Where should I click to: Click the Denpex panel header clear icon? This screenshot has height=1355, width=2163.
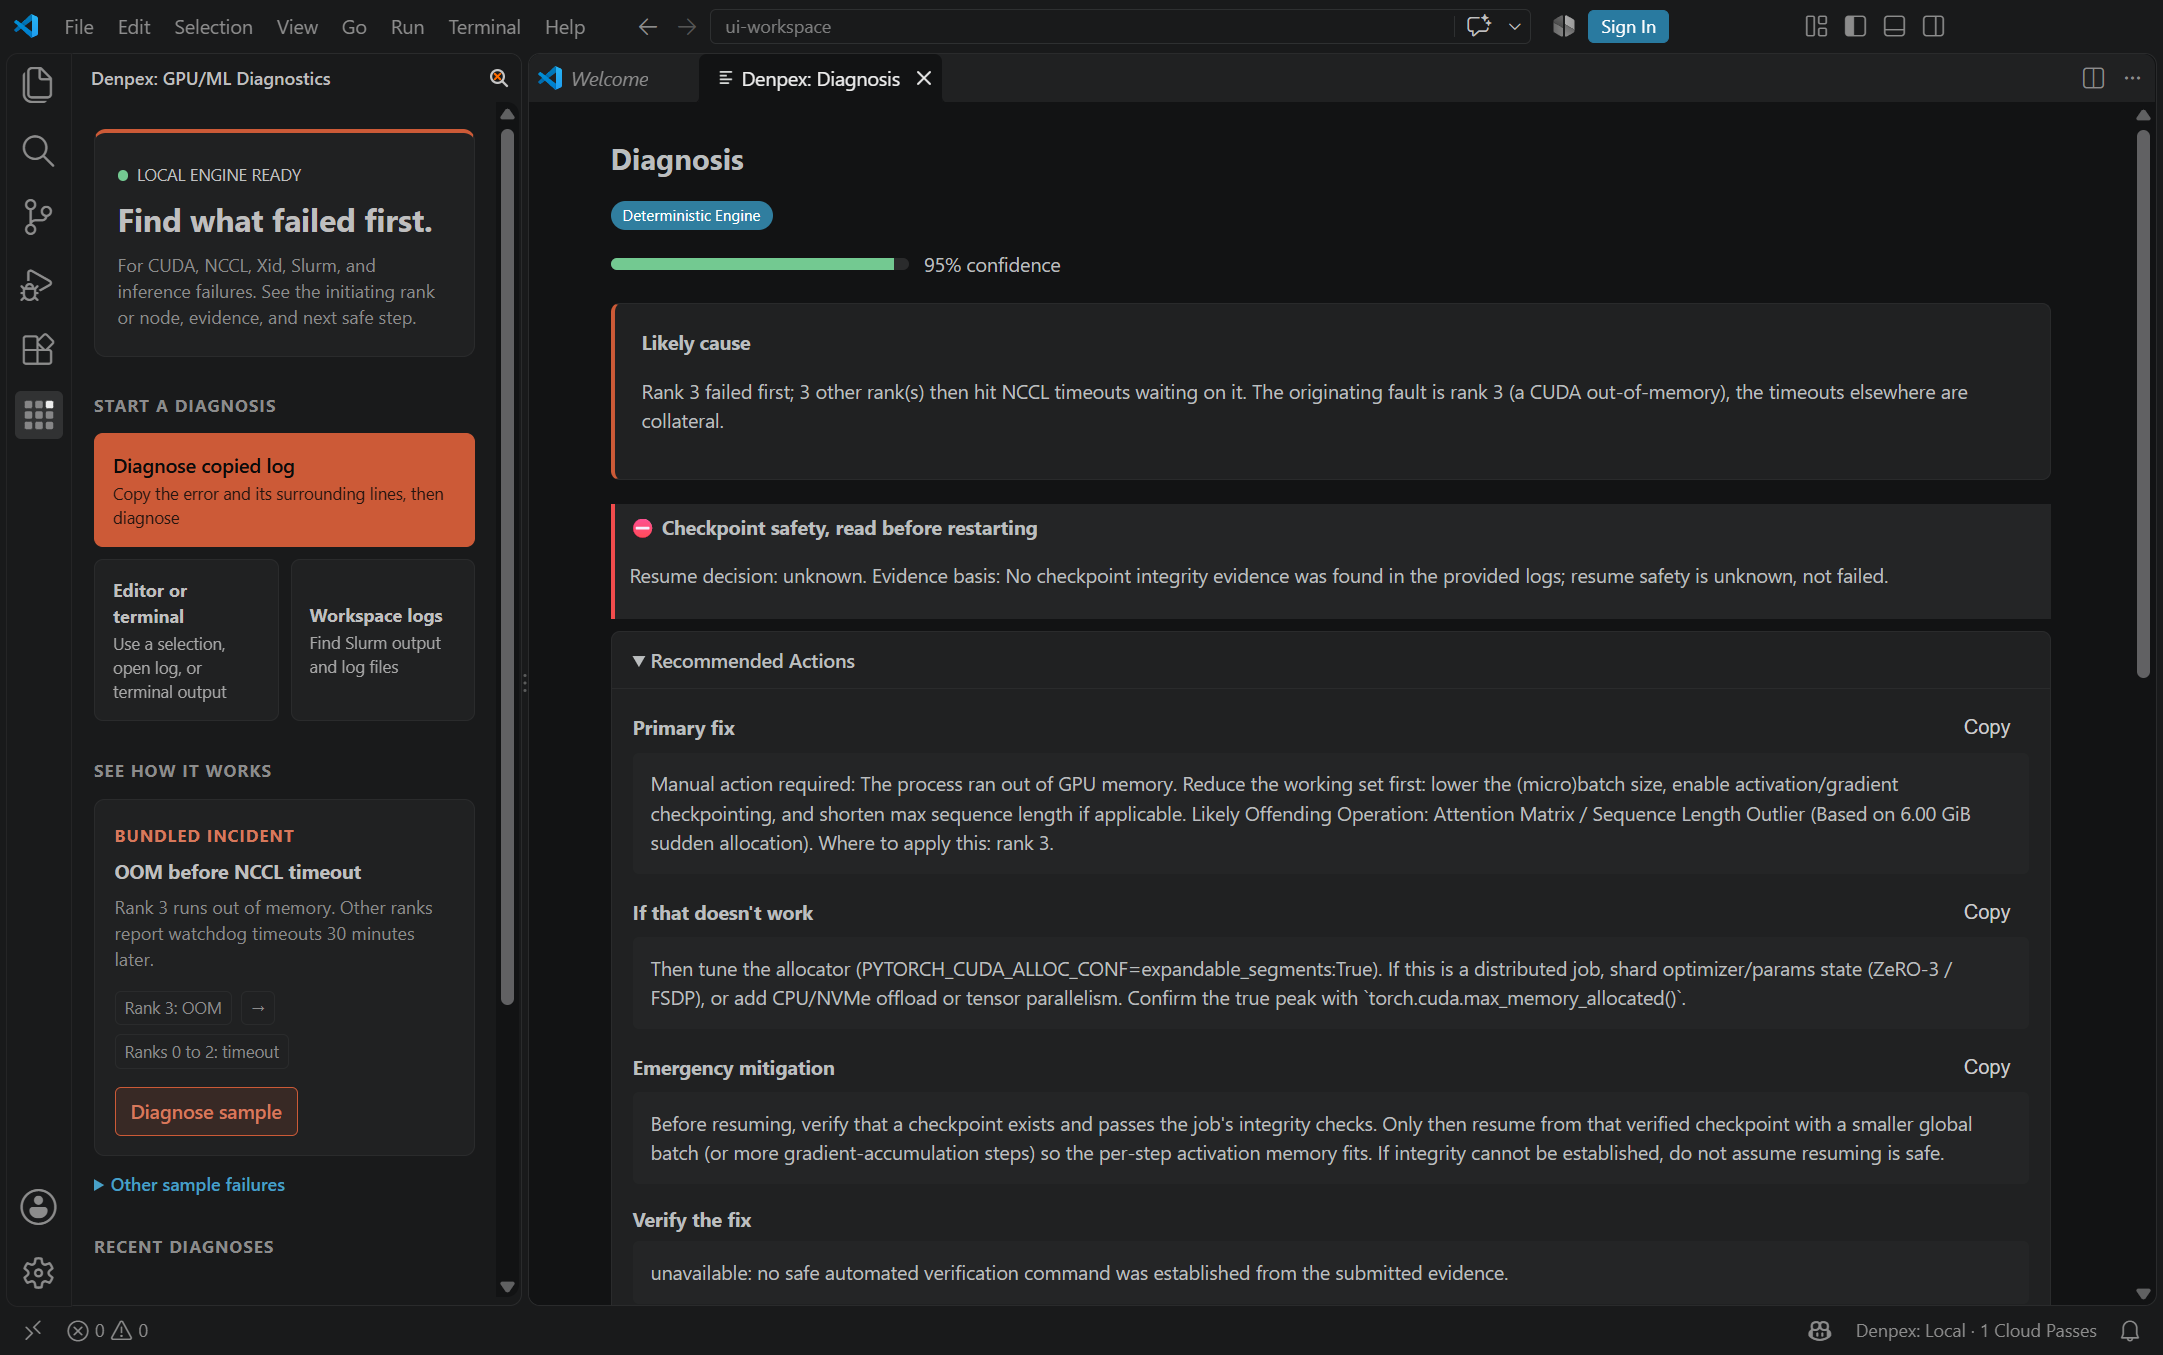(498, 78)
